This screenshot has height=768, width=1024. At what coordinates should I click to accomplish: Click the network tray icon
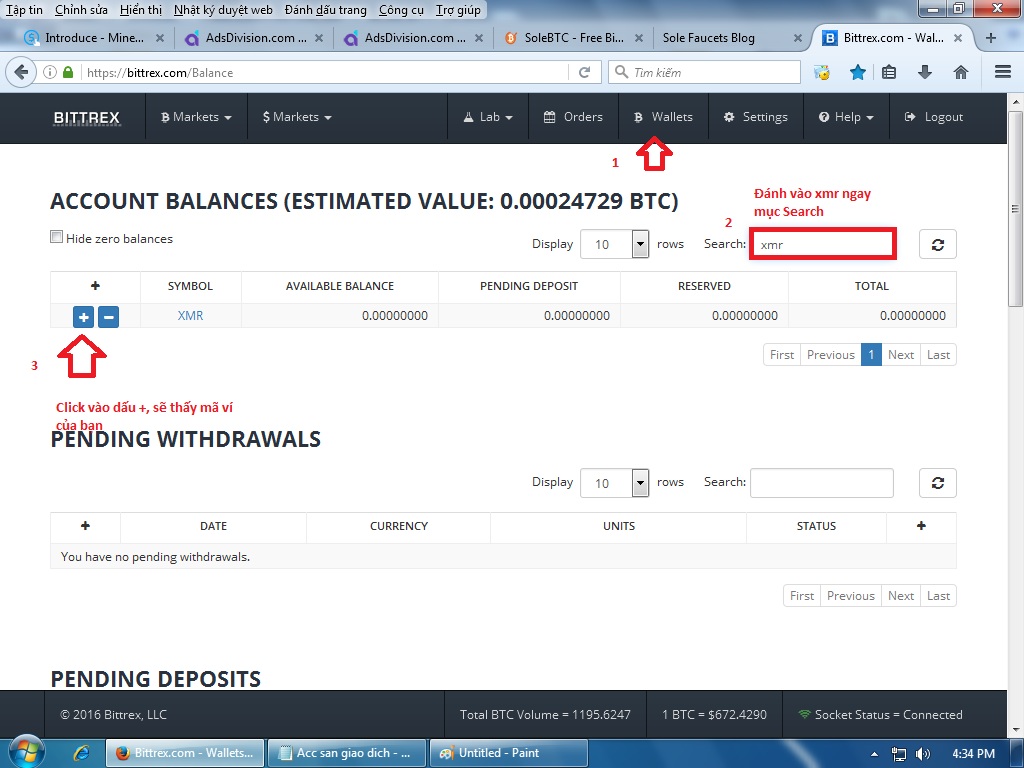[899, 754]
